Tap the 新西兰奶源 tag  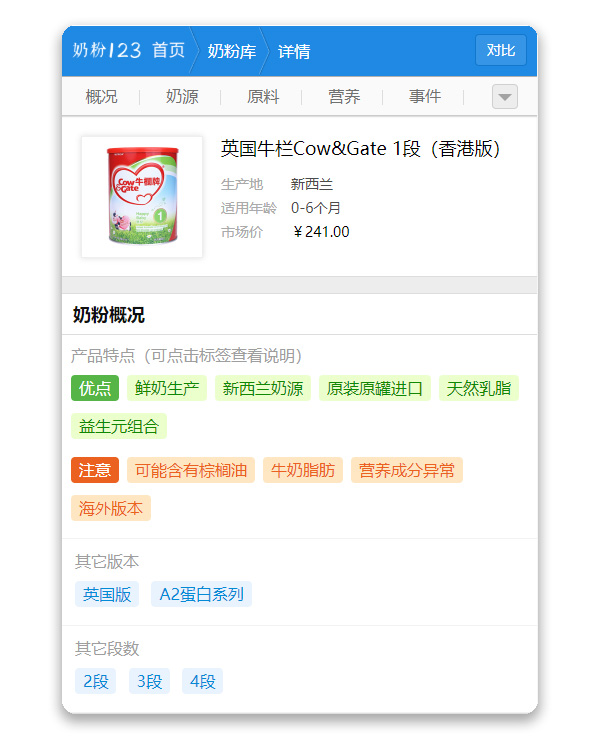click(x=263, y=388)
